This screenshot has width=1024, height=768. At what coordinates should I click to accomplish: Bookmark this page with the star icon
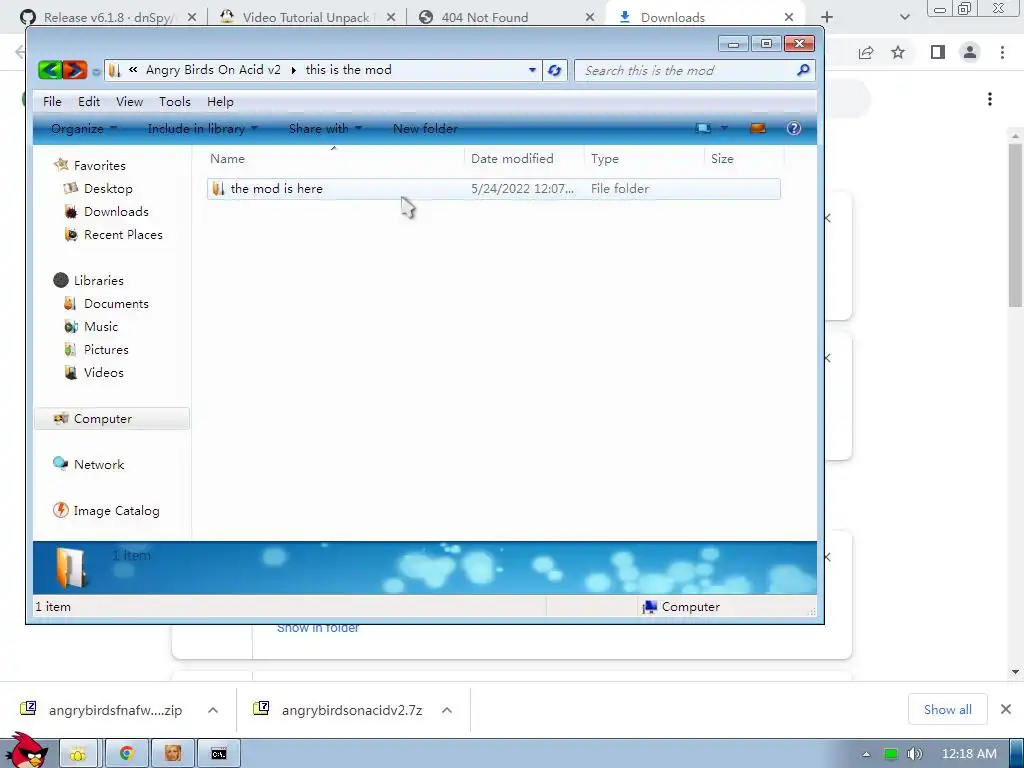click(x=899, y=52)
